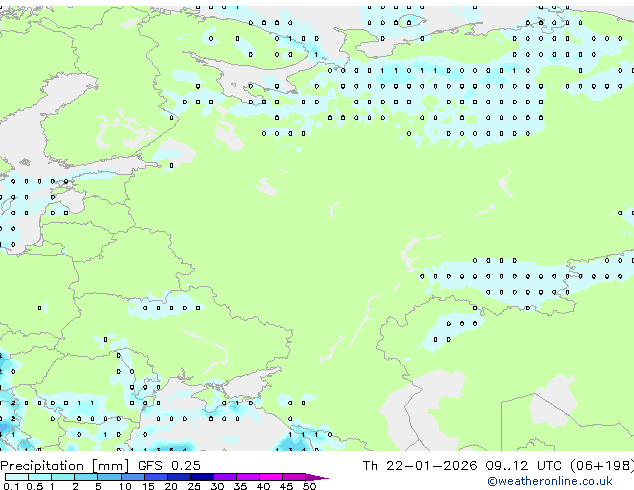The width and height of the screenshot is (634, 490).
Task: Click the '0.5' legend scale label
Action: point(34,486)
